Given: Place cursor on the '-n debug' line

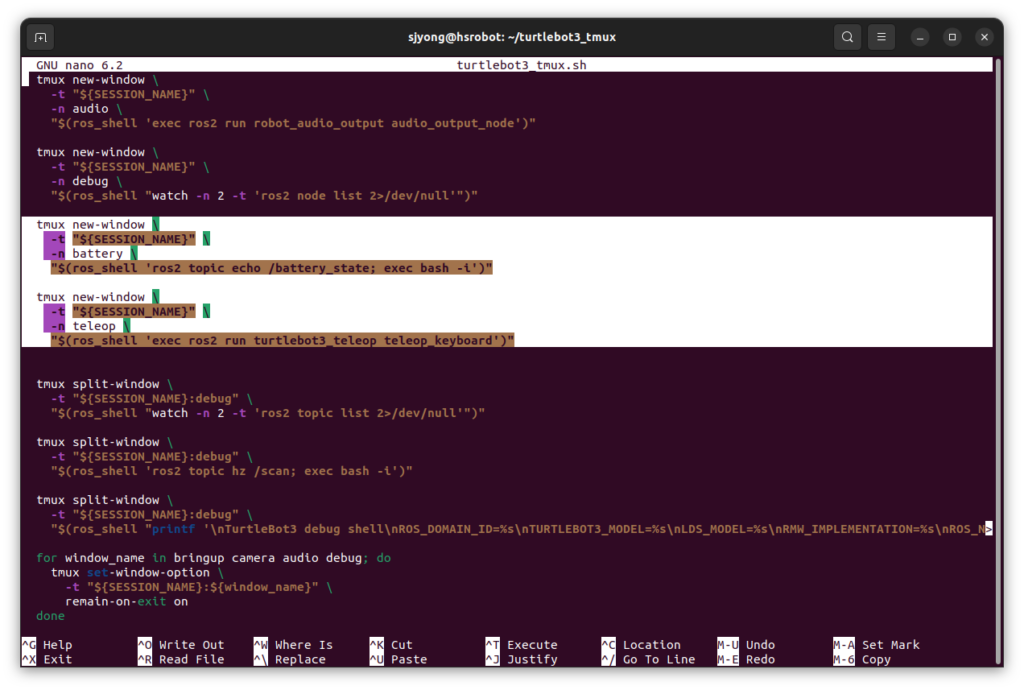Looking at the screenshot, I should (87, 181).
